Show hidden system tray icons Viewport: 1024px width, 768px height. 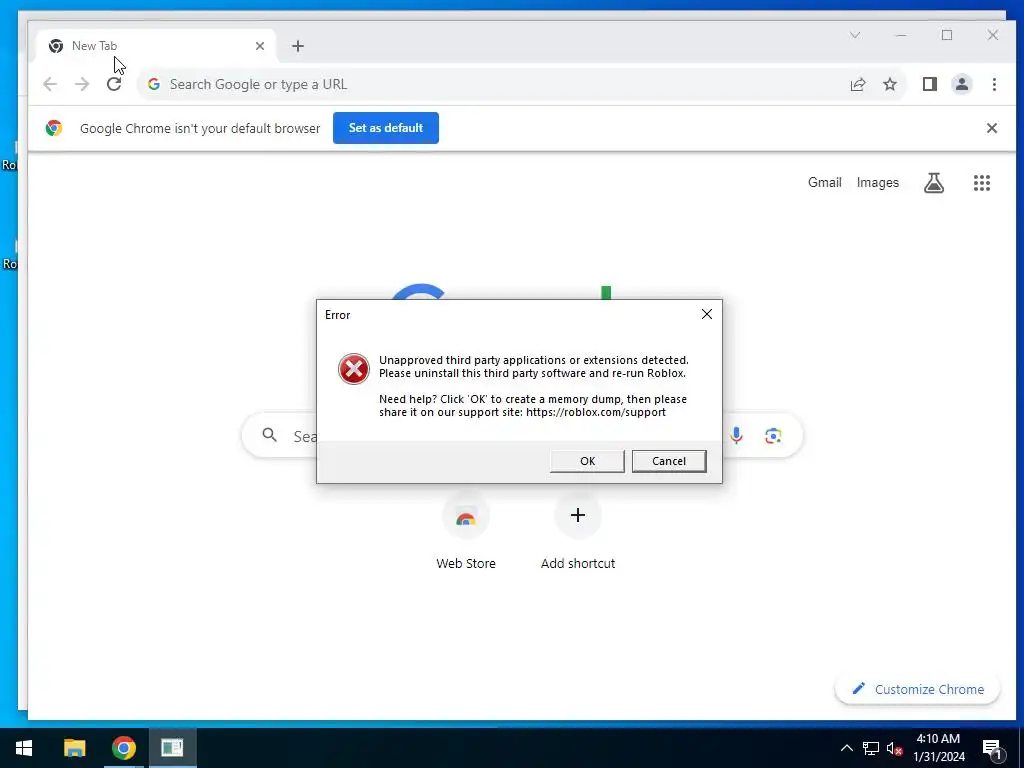pos(846,748)
